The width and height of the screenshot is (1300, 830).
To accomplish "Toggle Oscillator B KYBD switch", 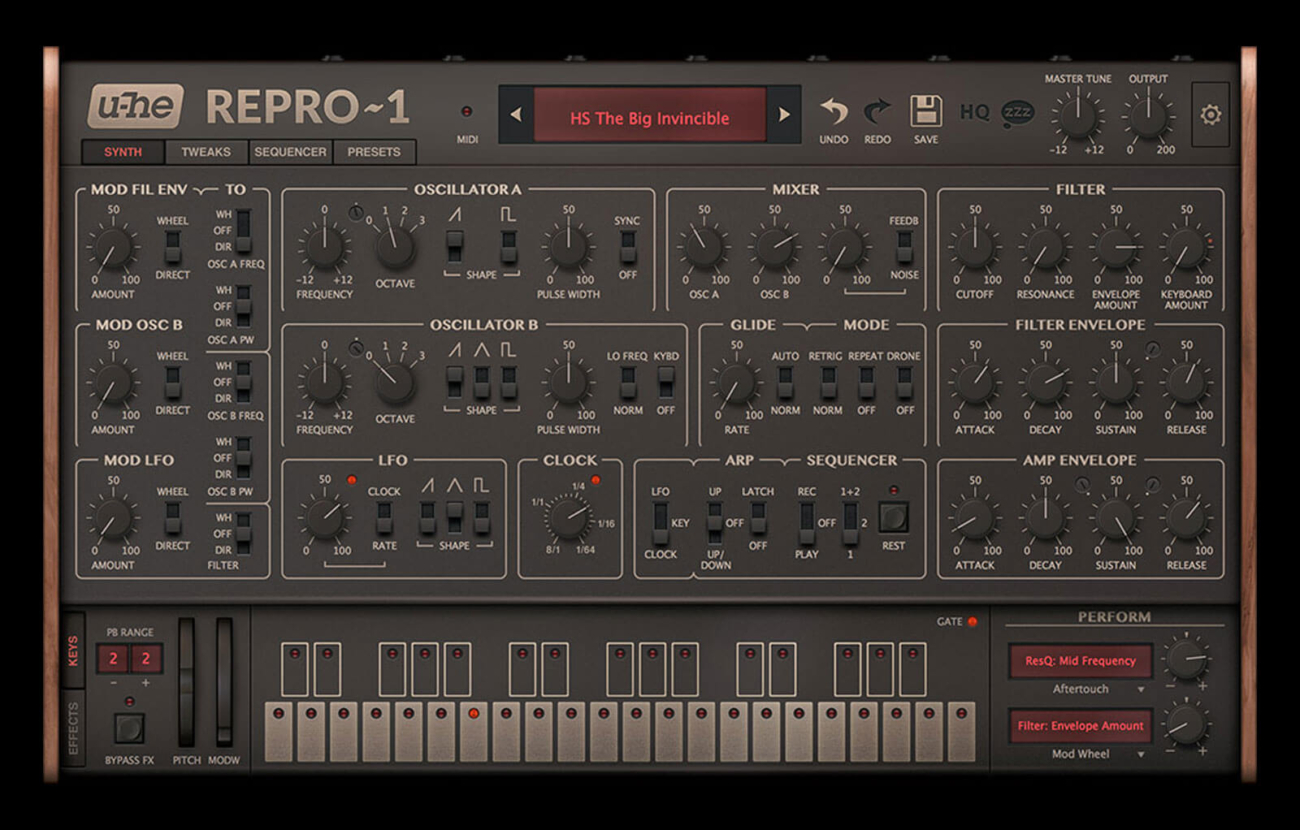I will (x=666, y=382).
